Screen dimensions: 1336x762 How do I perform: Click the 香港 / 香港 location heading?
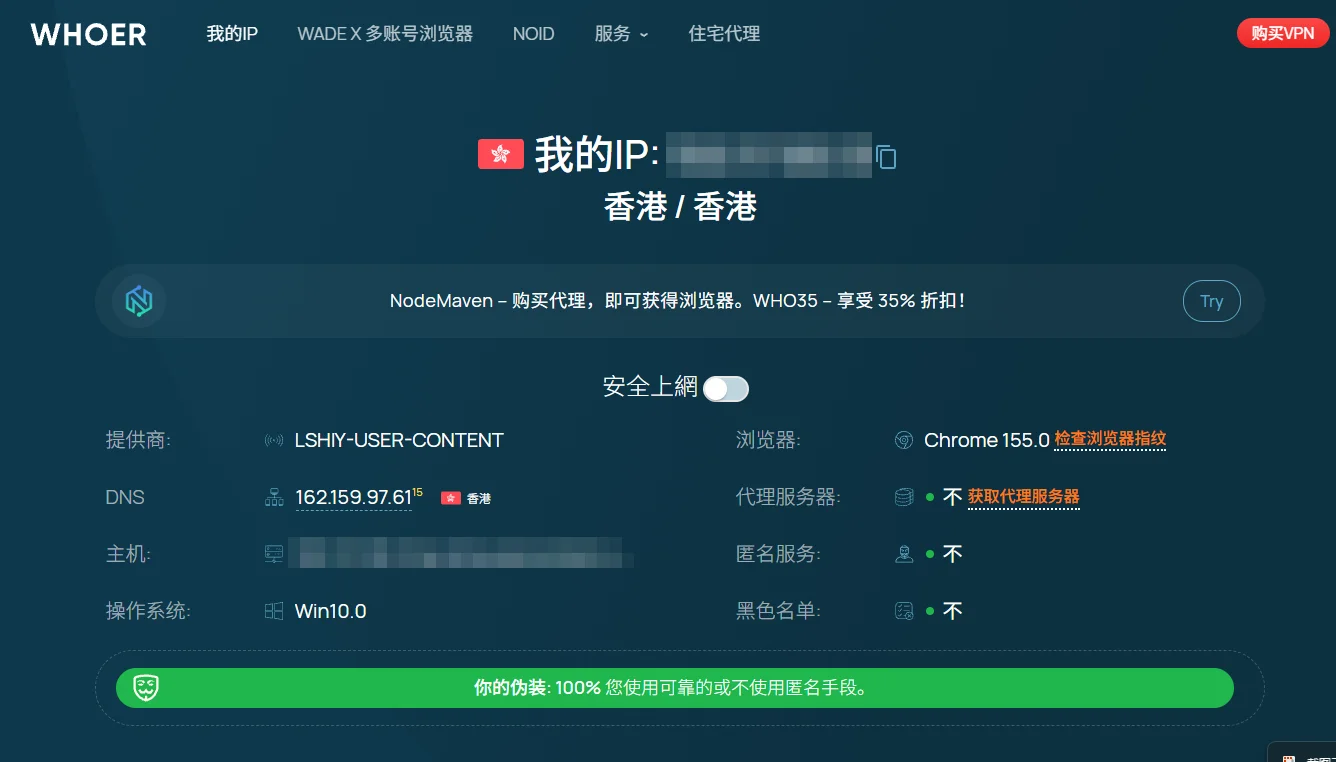tap(680, 207)
